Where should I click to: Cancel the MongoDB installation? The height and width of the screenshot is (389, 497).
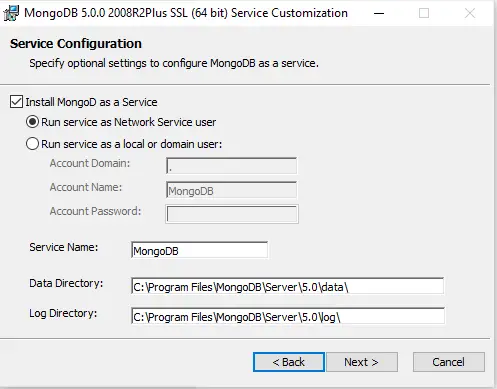pyautogui.click(x=449, y=362)
